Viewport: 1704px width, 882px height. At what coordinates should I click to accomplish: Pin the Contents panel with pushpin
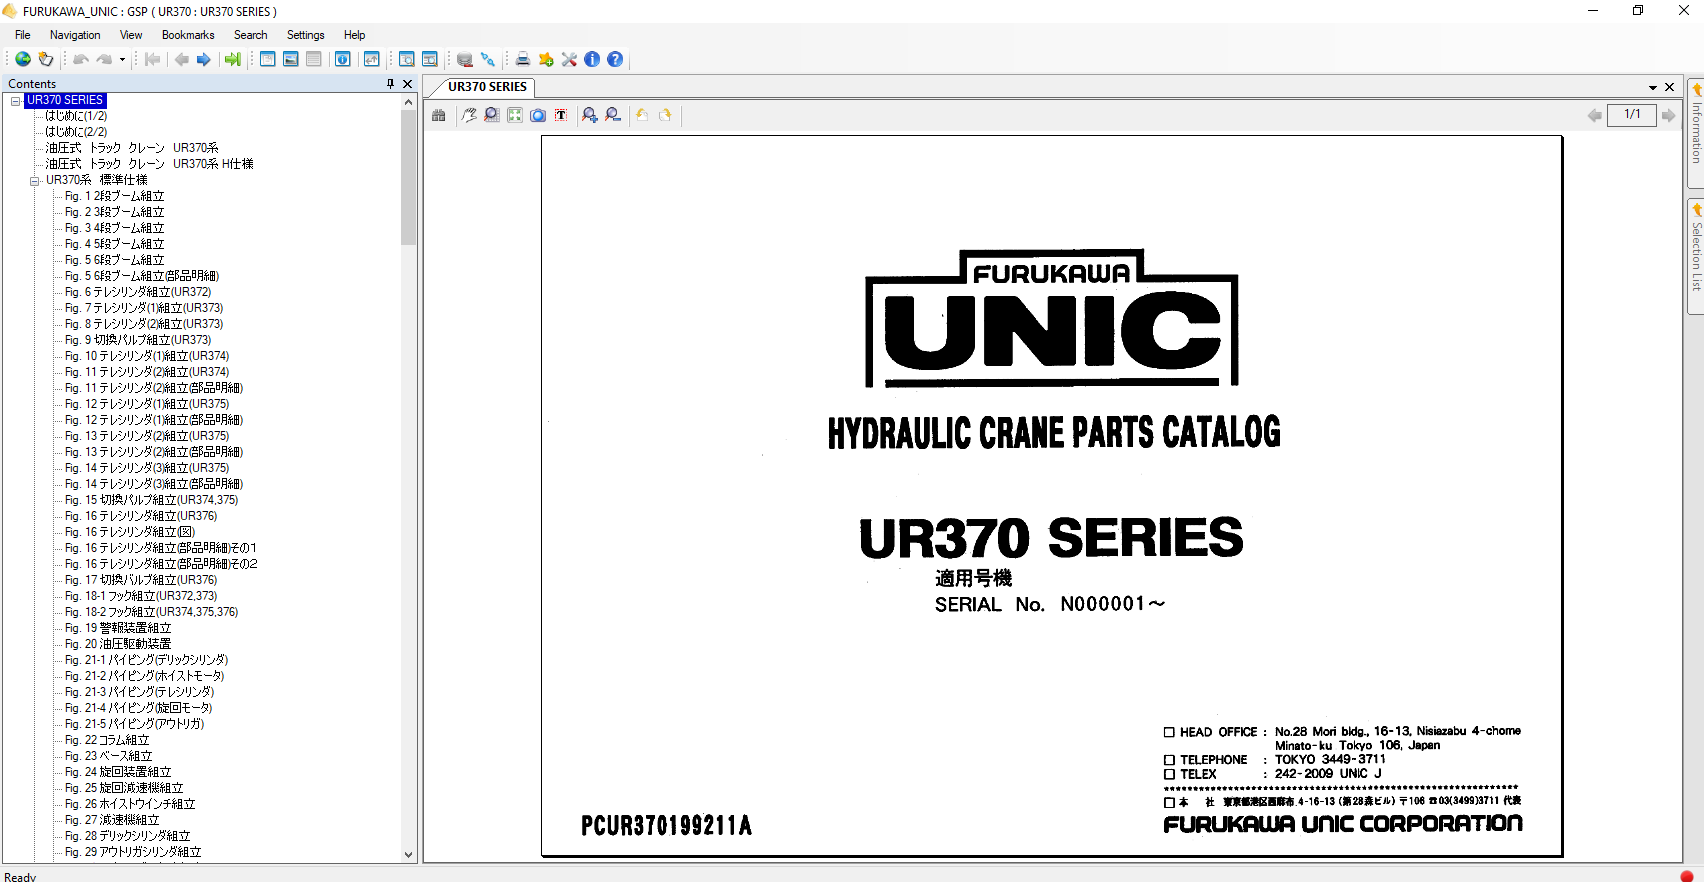(x=390, y=84)
